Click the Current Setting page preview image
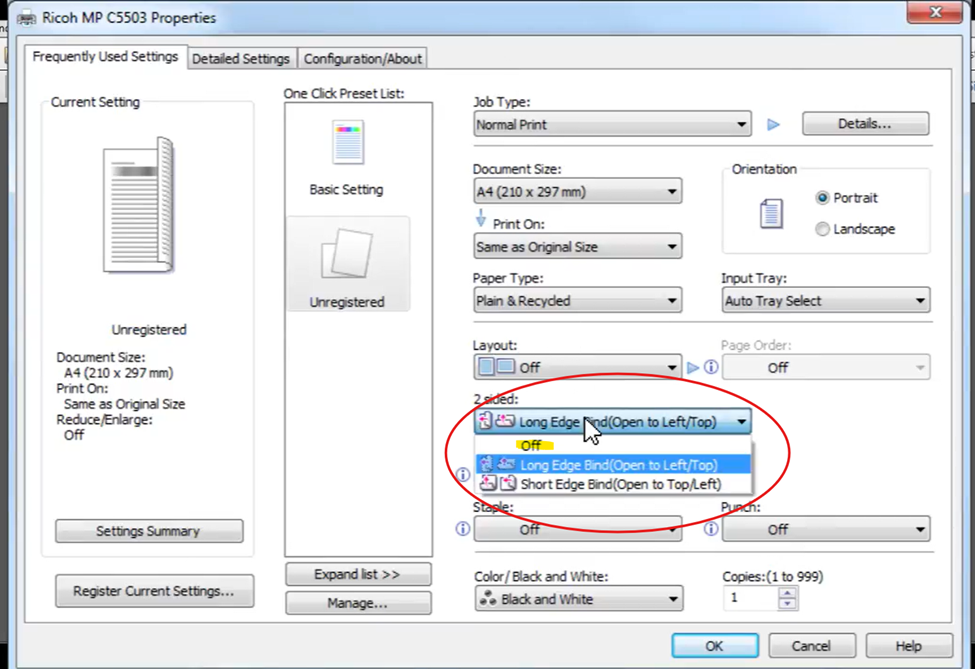The image size is (975, 669). point(138,205)
